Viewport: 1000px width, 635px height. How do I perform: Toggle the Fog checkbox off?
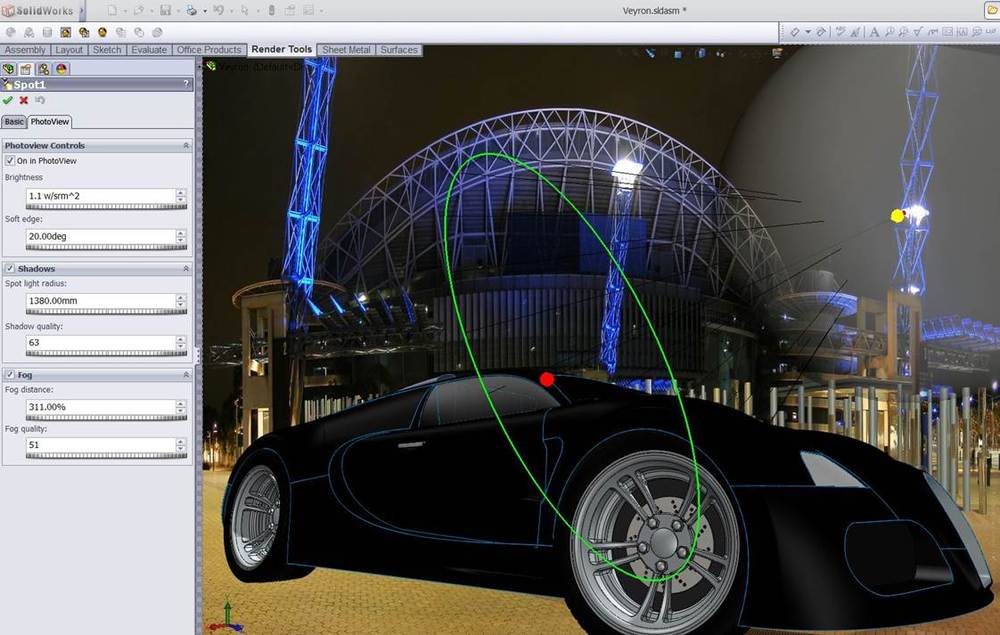click(x=10, y=375)
